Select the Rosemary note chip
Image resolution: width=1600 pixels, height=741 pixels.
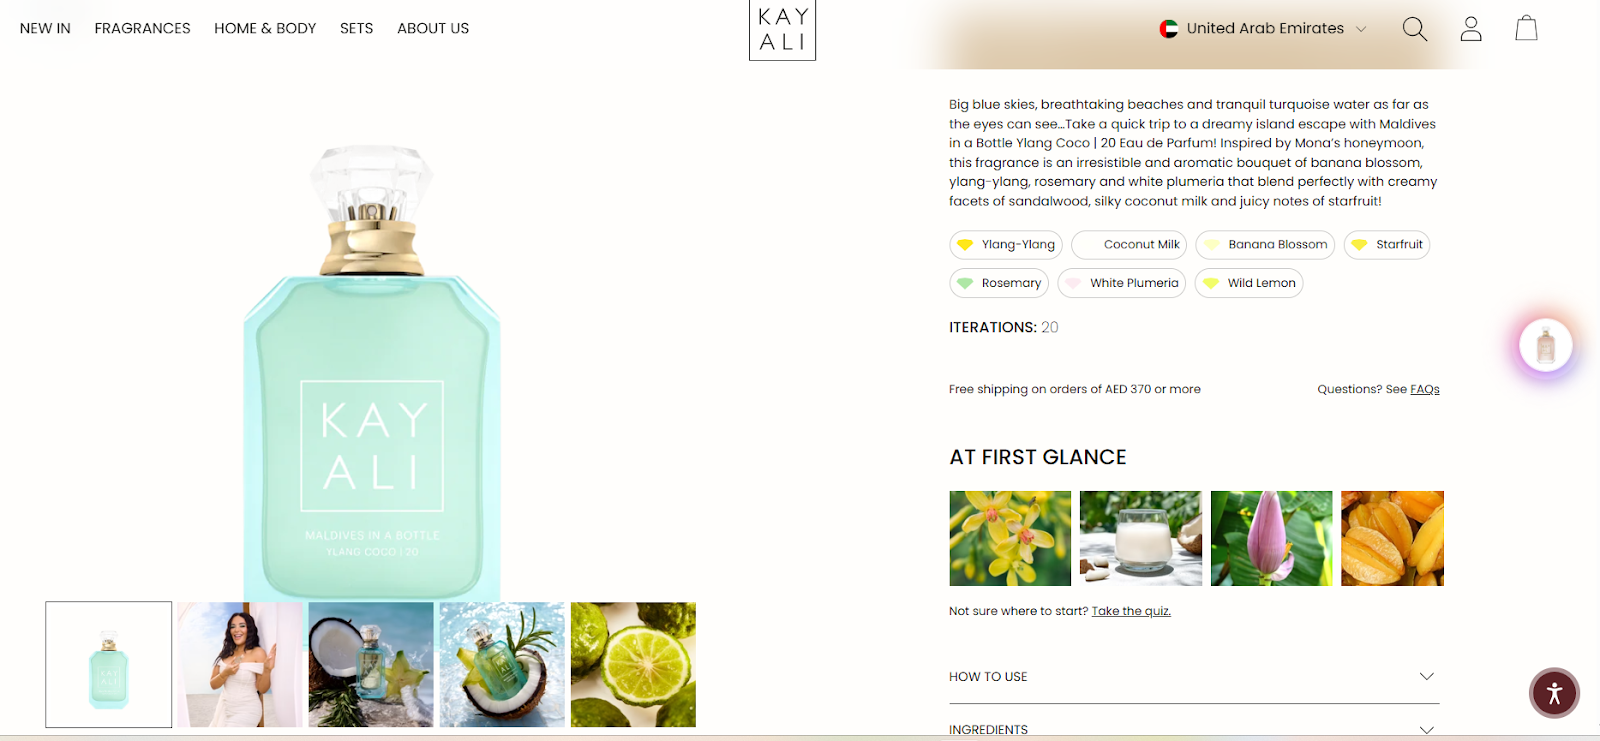click(x=999, y=283)
